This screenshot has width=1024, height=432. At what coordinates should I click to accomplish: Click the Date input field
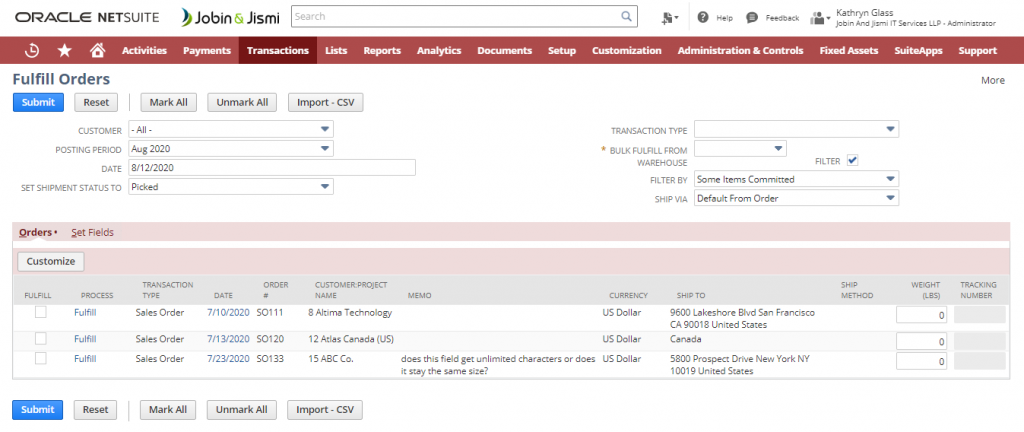tap(270, 168)
